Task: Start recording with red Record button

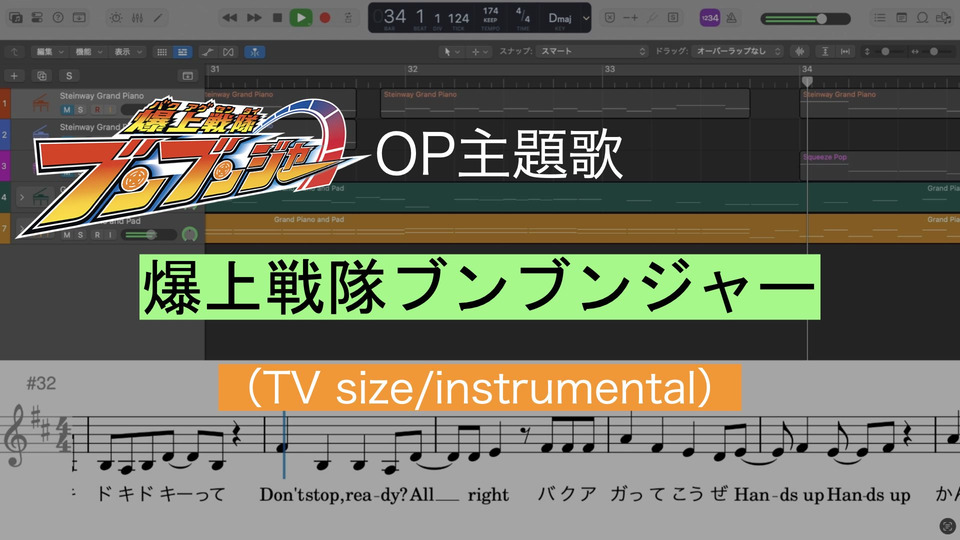Action: click(325, 18)
